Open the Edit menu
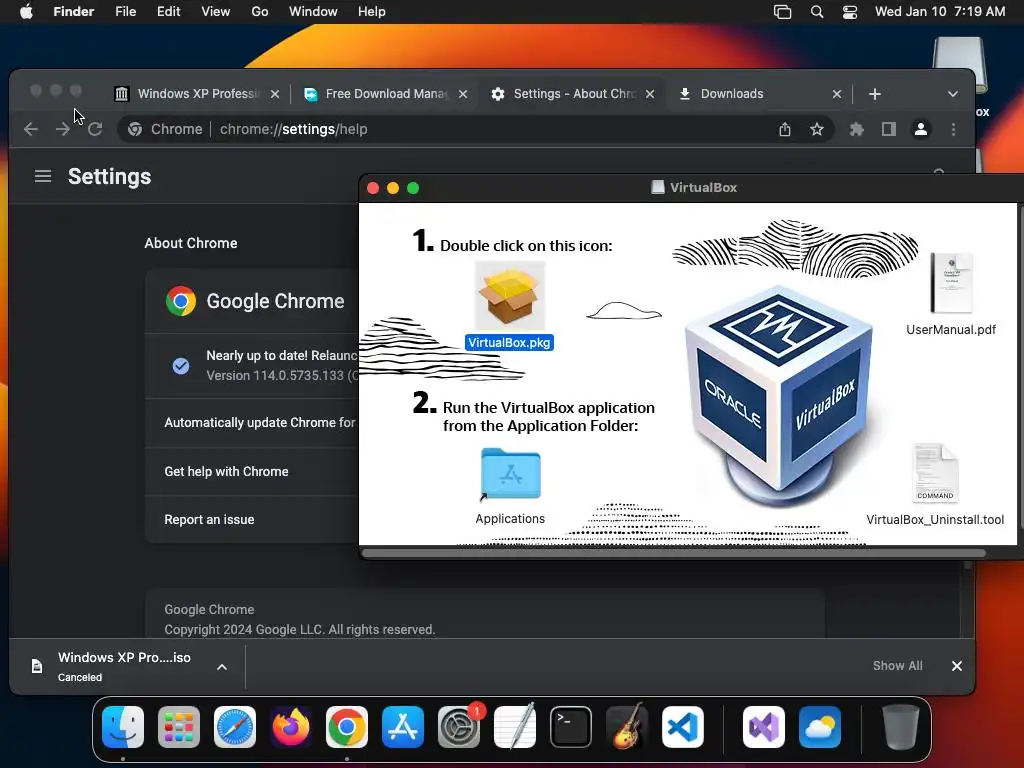The image size is (1024, 768). (x=168, y=12)
